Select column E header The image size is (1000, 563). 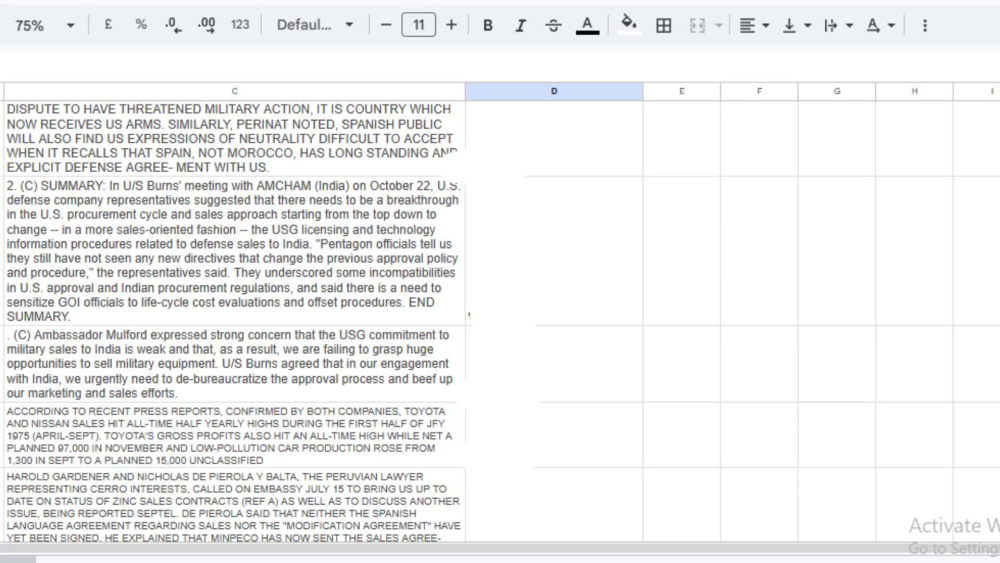682,91
